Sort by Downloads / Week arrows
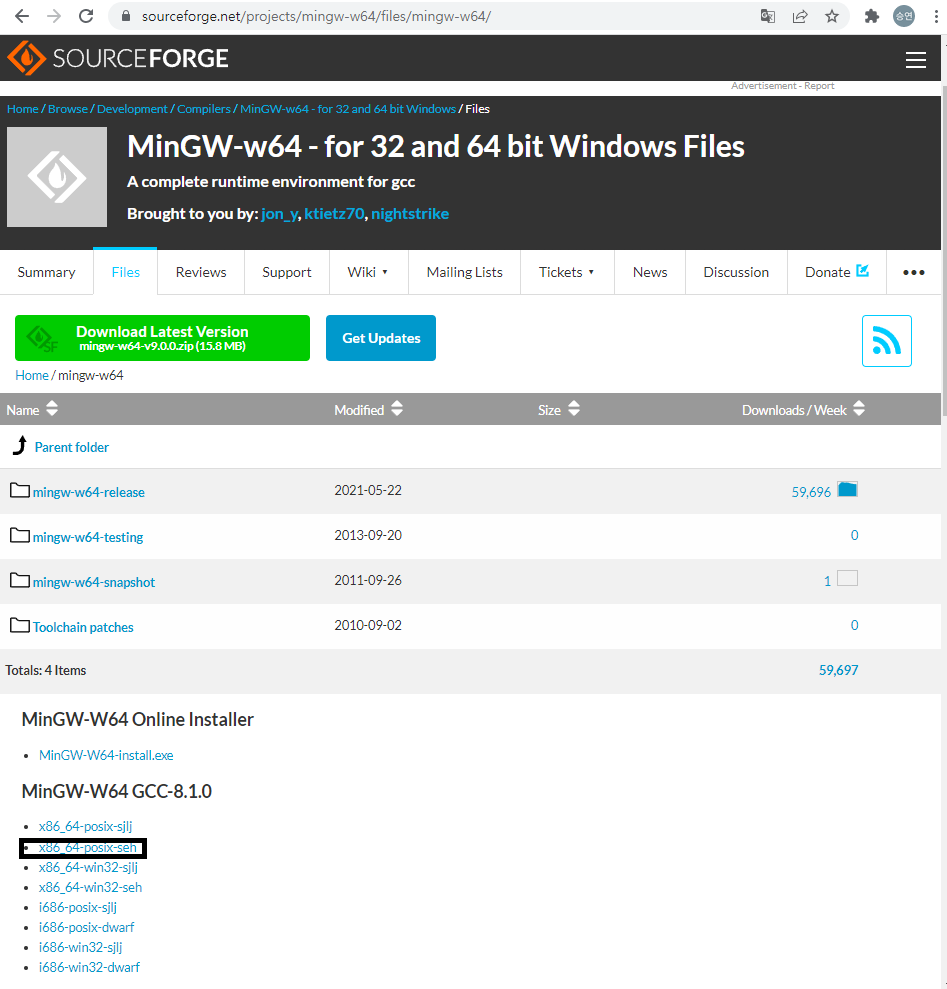The width and height of the screenshot is (947, 989). tap(859, 409)
